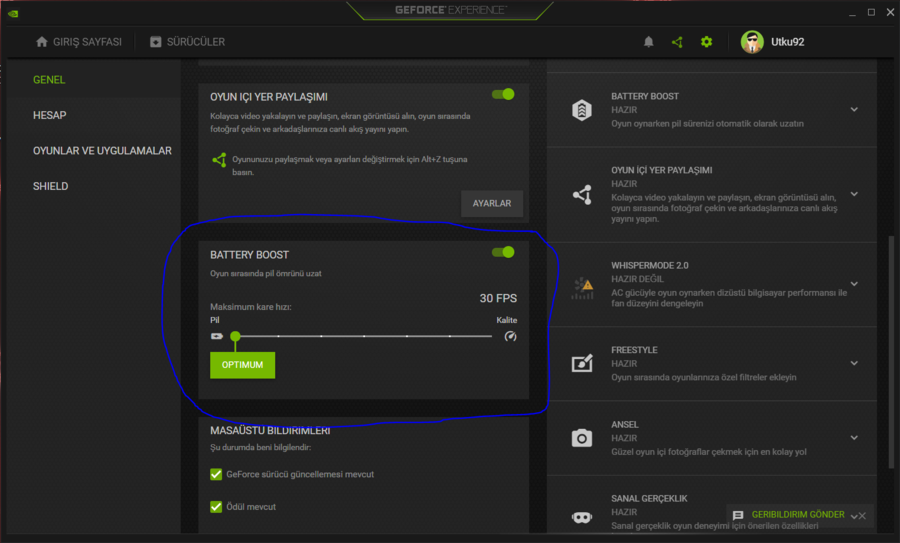Click the Masaüstü Bildirimleri heading
This screenshot has width=900, height=543.
click(270, 431)
